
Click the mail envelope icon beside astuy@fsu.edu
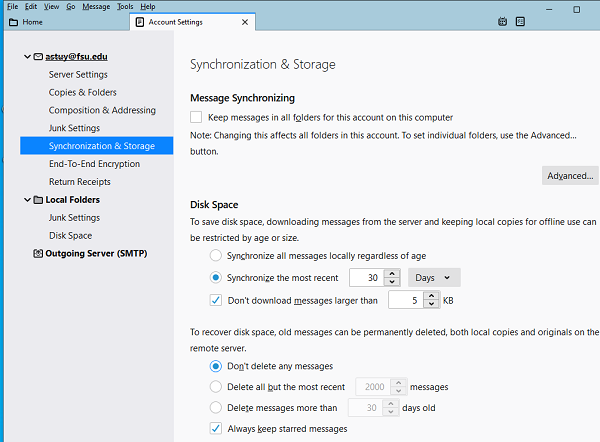[x=38, y=57]
